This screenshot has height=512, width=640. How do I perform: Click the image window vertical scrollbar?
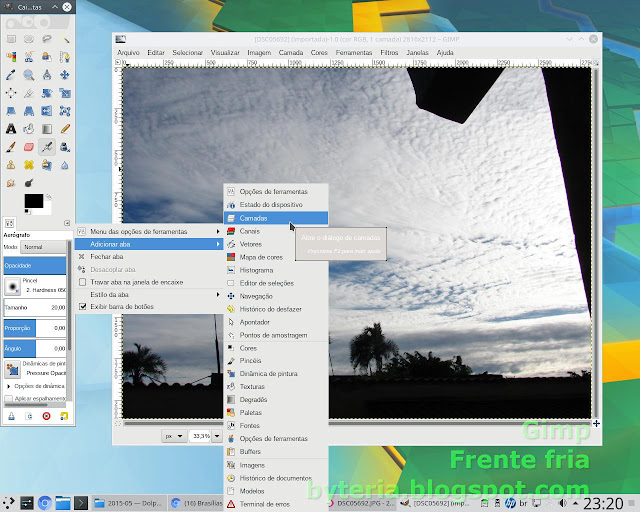click(x=596, y=243)
